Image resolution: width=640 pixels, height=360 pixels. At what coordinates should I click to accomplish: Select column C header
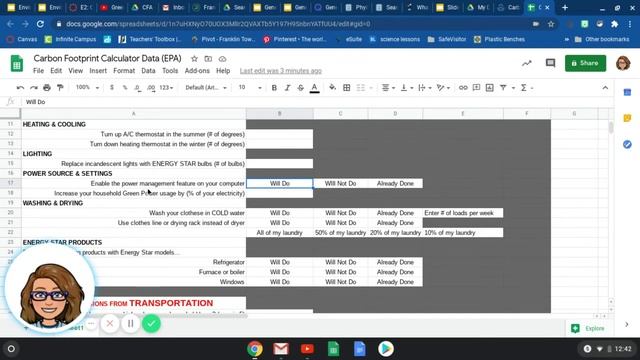[x=340, y=113]
